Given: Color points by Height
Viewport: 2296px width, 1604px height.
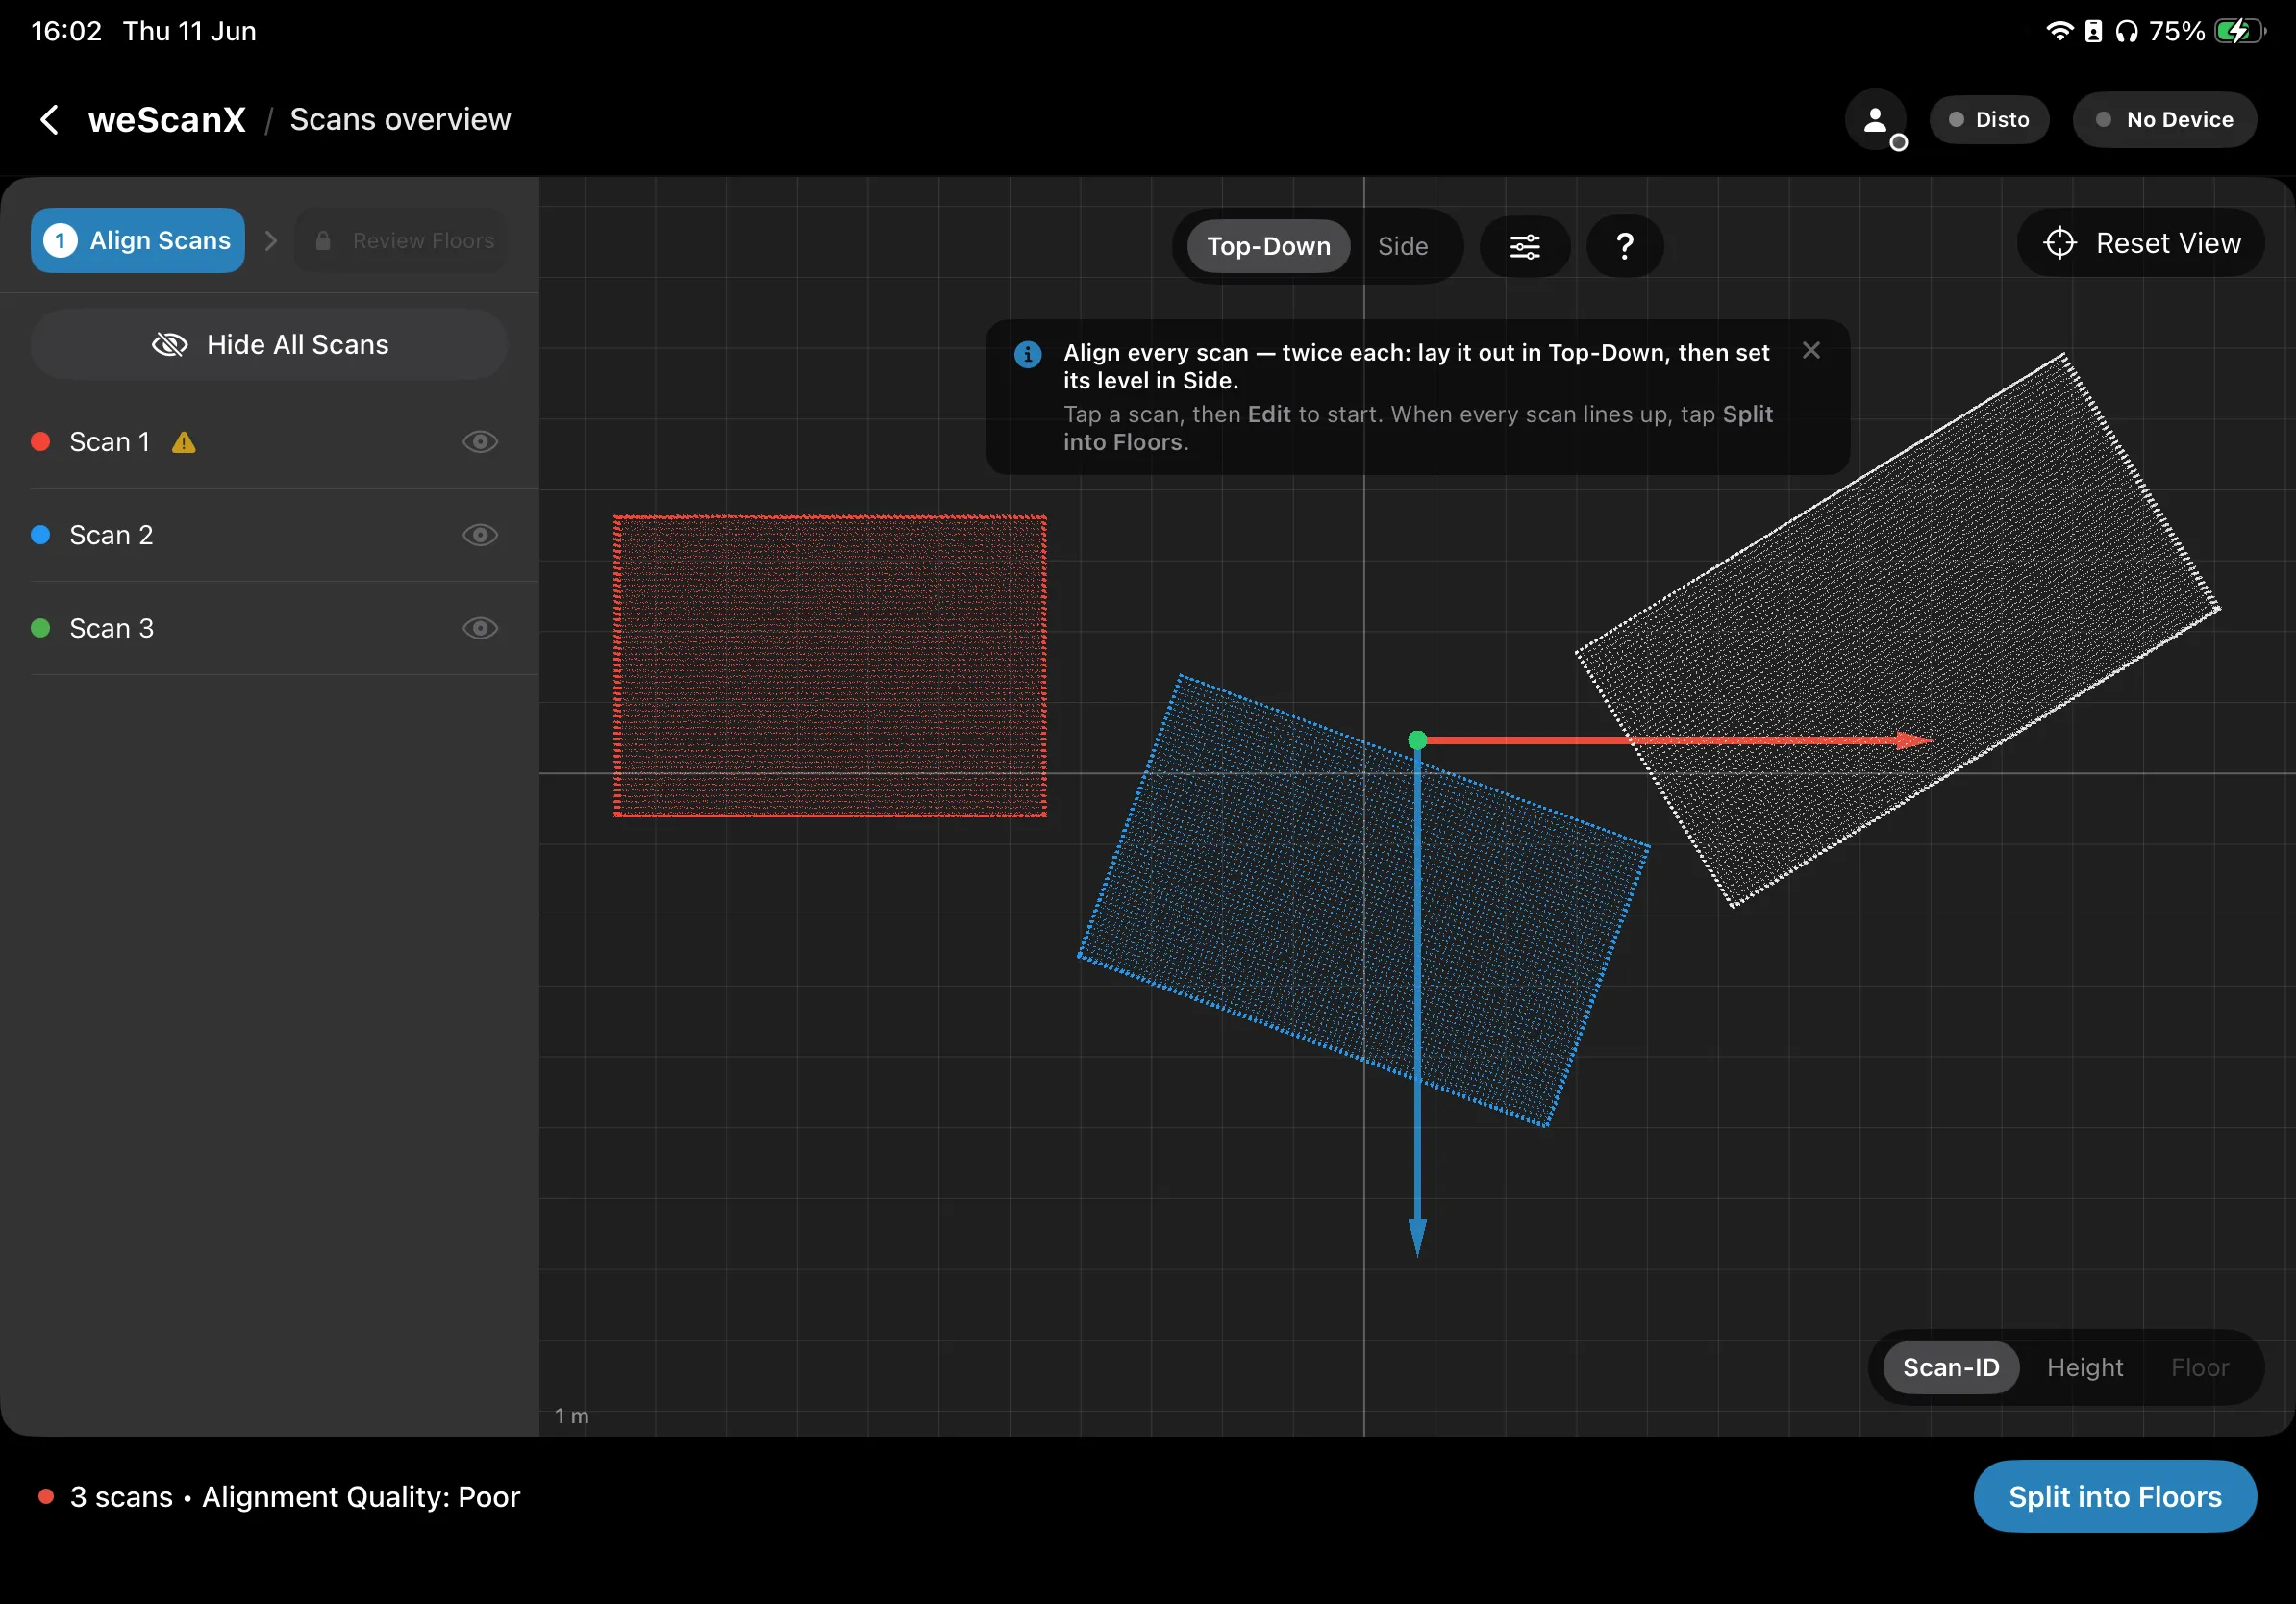Looking at the screenshot, I should coord(2084,1367).
